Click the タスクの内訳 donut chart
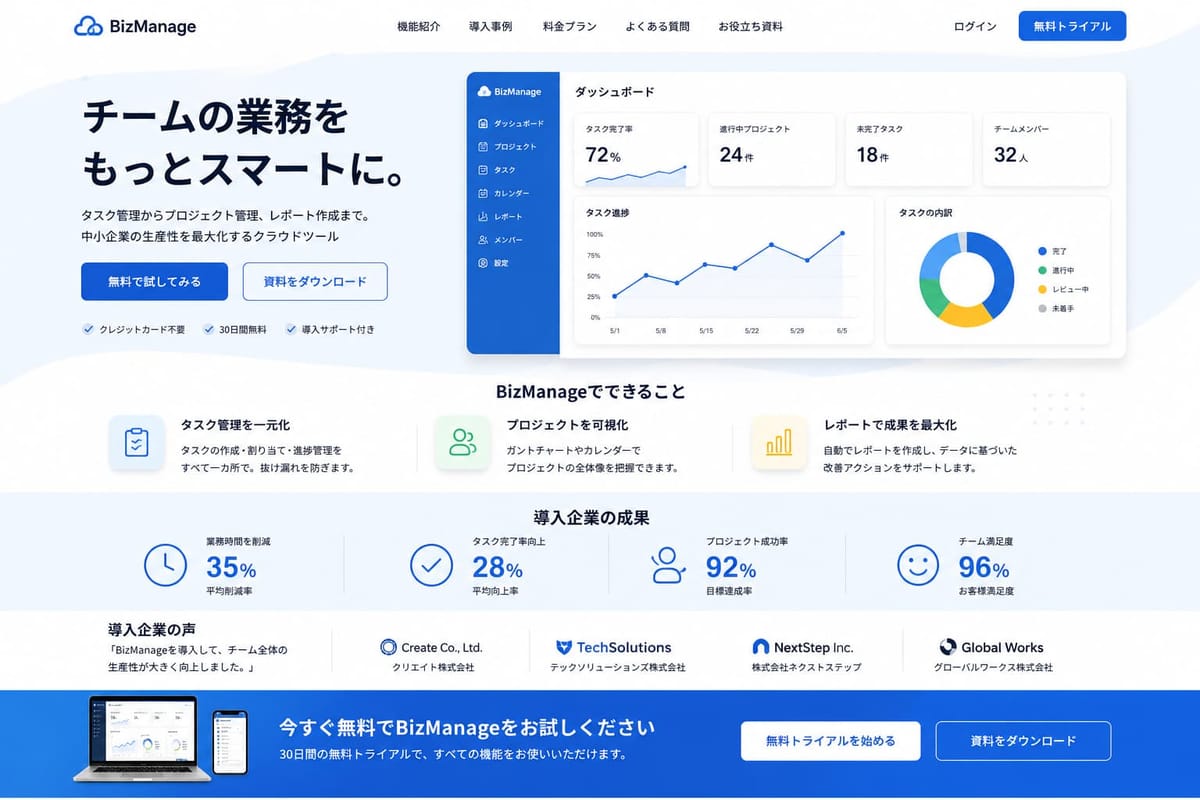This screenshot has width=1200, height=800. (967, 279)
